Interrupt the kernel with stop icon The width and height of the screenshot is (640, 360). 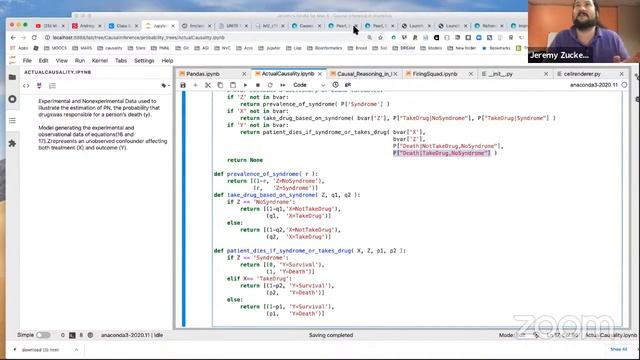[258, 85]
